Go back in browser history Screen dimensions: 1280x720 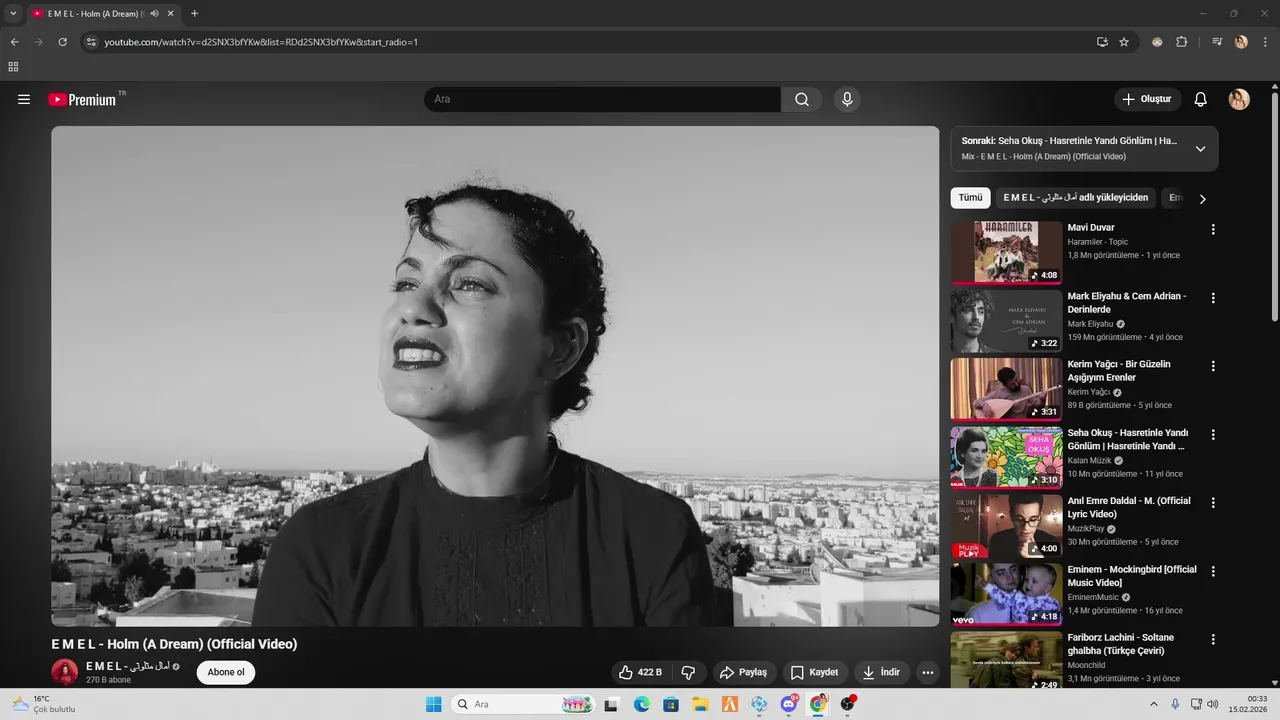[14, 42]
